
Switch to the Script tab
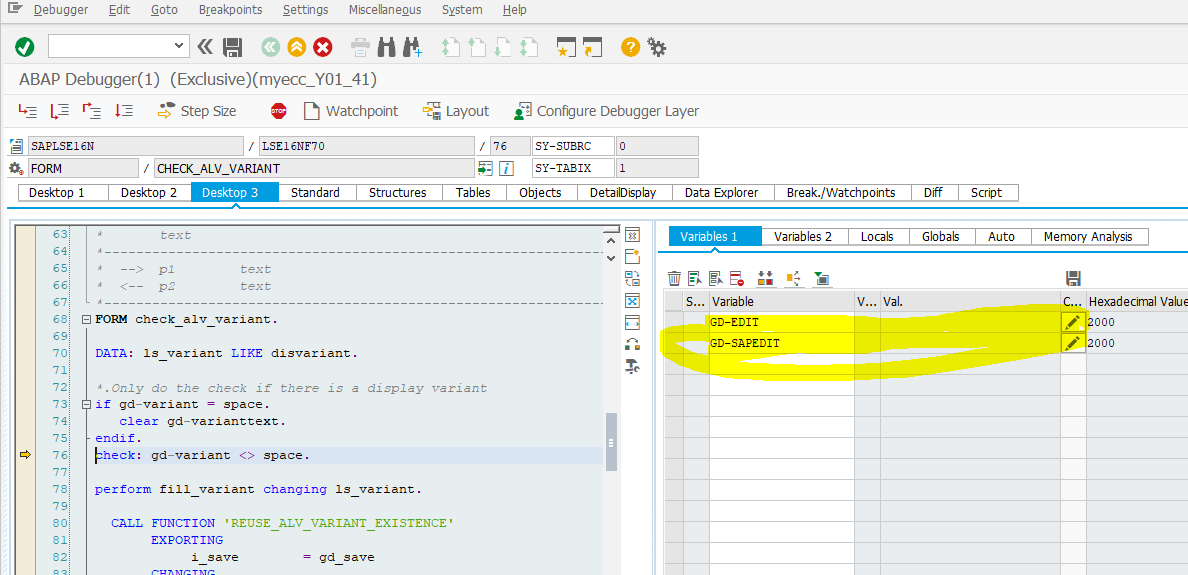[x=986, y=192]
